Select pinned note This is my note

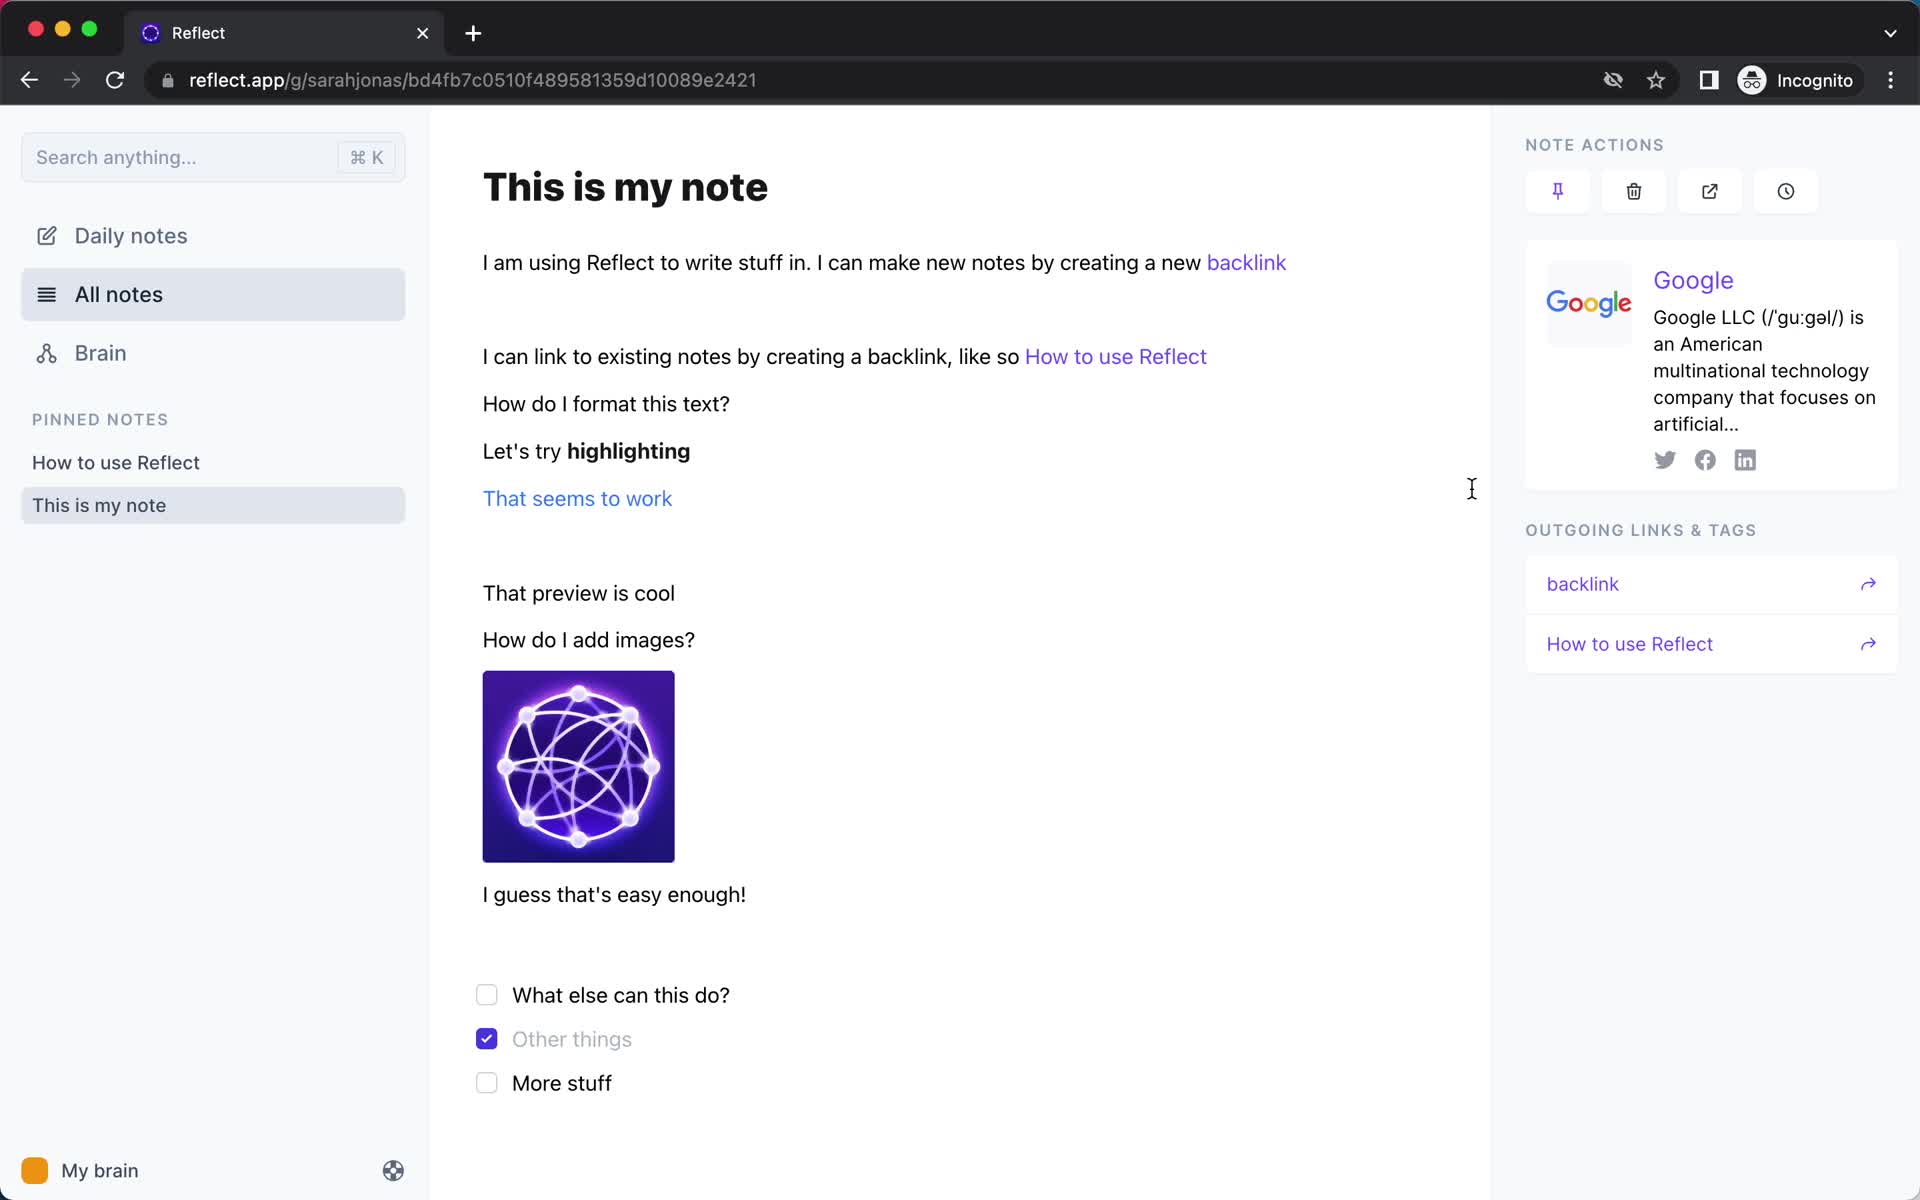(x=213, y=505)
